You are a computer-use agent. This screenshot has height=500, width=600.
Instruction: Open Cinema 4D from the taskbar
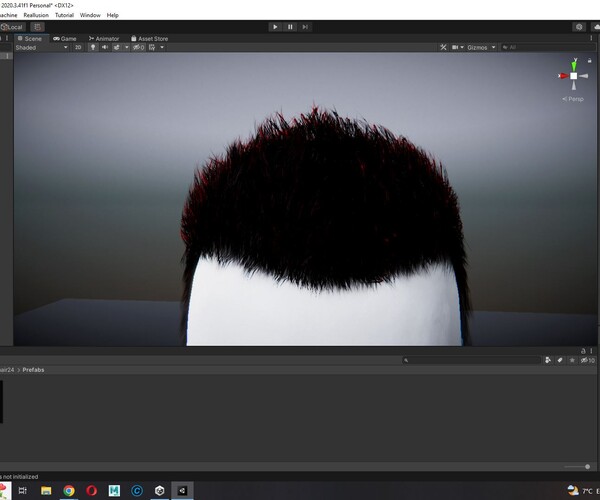click(x=137, y=490)
